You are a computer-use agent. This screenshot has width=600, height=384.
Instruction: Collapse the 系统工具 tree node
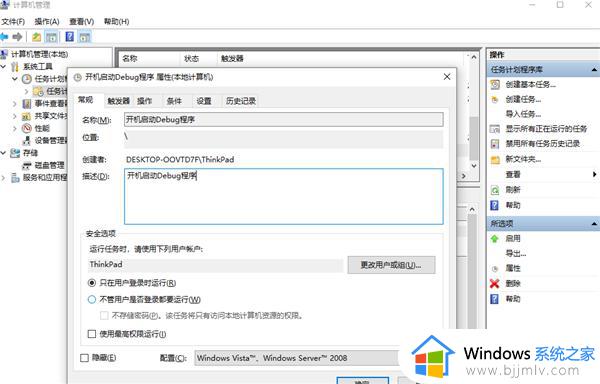click(3, 67)
